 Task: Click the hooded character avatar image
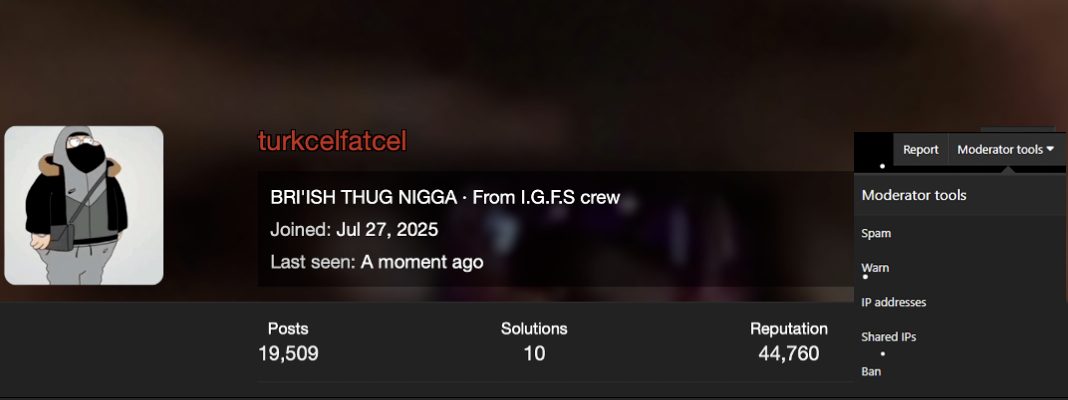pos(84,205)
